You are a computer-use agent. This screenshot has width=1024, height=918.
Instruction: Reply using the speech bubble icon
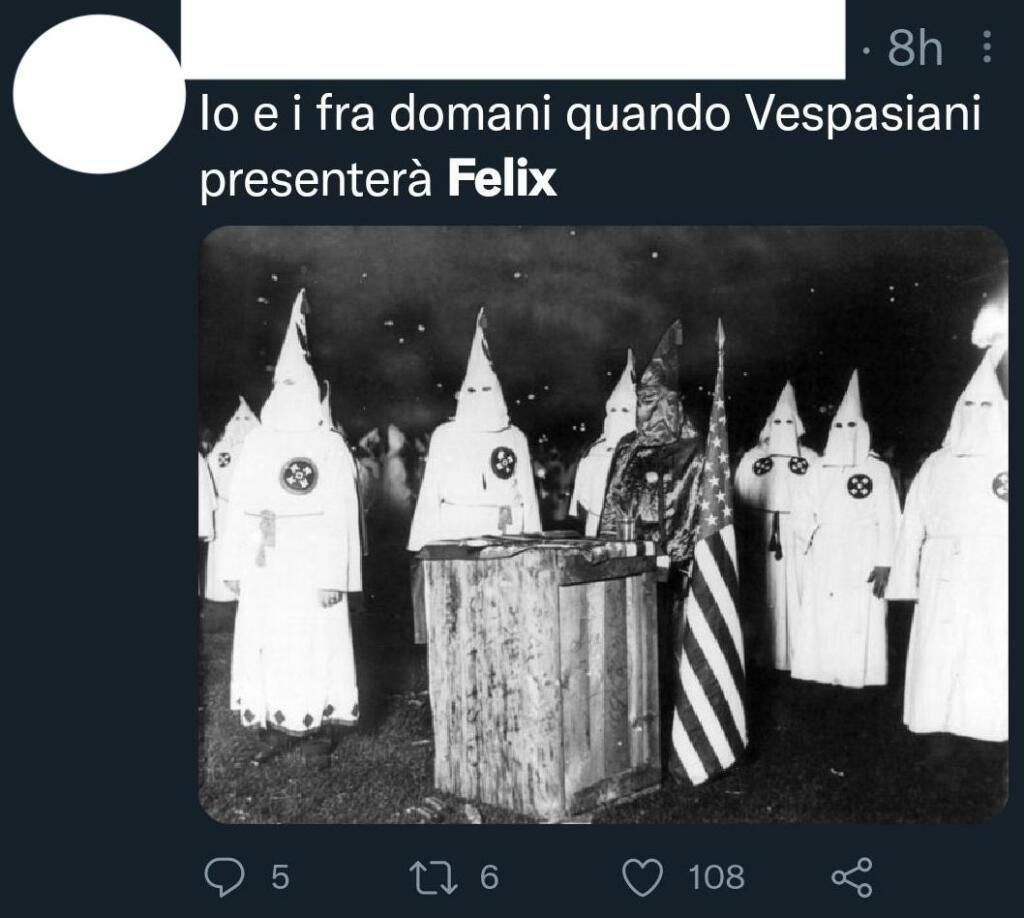point(224,876)
